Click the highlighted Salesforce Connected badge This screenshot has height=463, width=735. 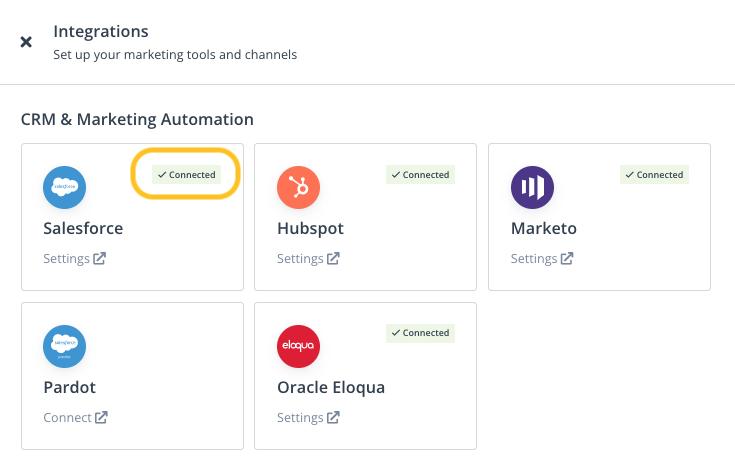pos(187,175)
